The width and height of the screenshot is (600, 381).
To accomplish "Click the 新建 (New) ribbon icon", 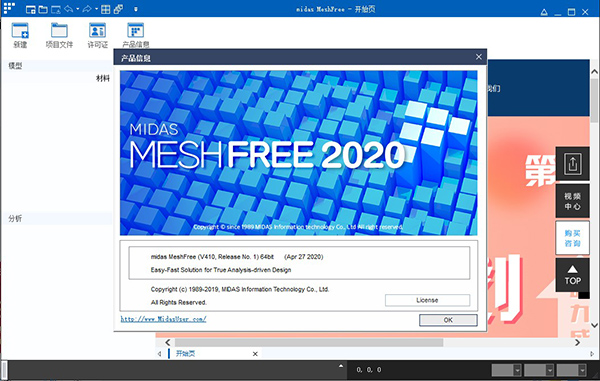I will (x=20, y=35).
